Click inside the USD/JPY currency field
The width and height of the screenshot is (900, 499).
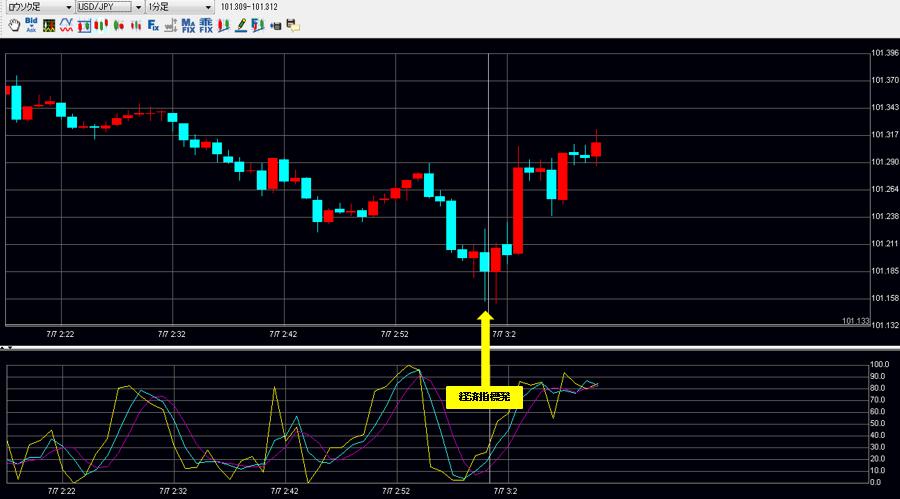click(x=104, y=7)
